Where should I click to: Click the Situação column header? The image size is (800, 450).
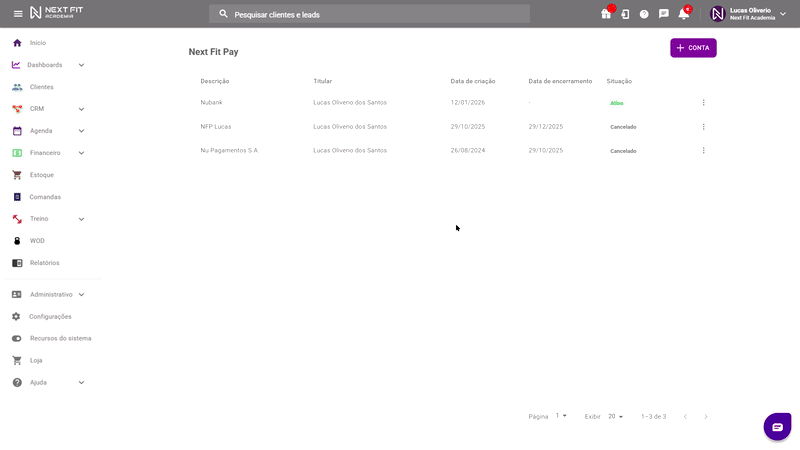pos(619,81)
